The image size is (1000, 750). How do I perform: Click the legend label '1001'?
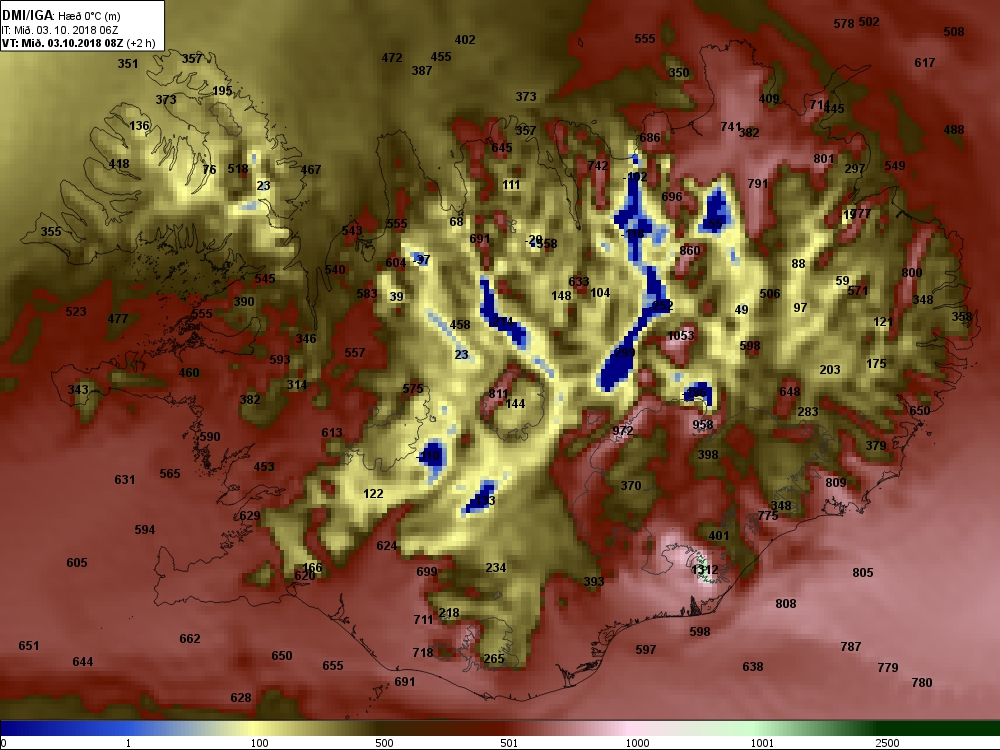tap(762, 743)
